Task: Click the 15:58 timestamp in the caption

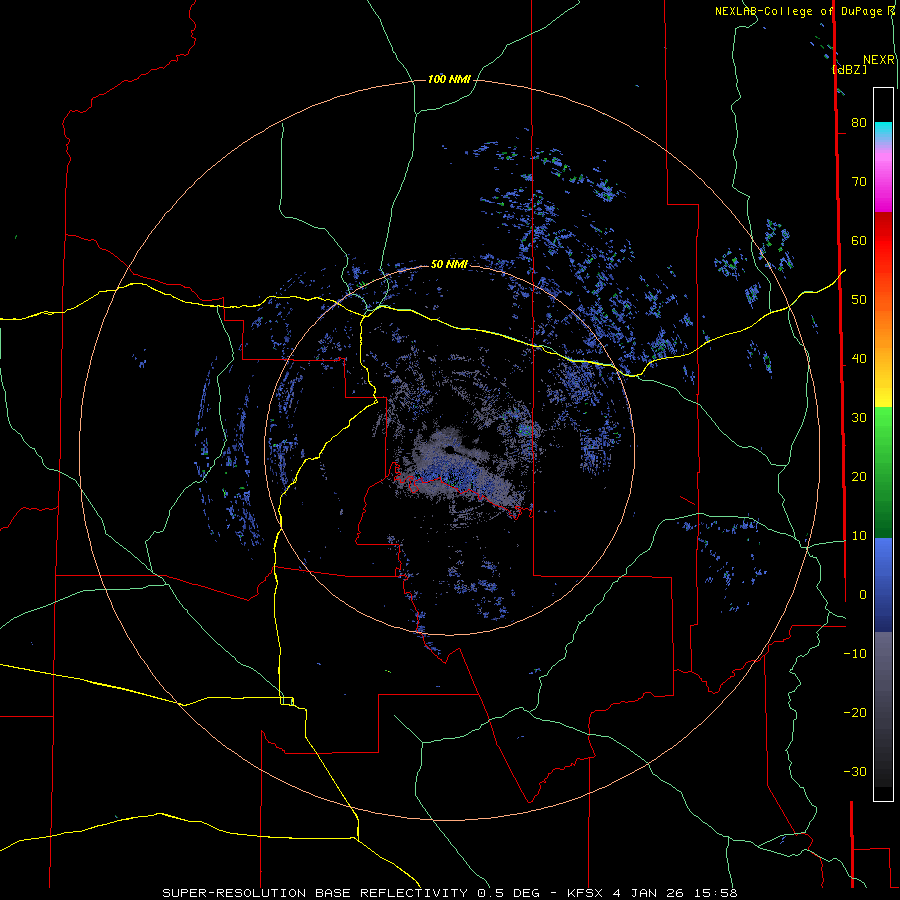Action: [715, 893]
